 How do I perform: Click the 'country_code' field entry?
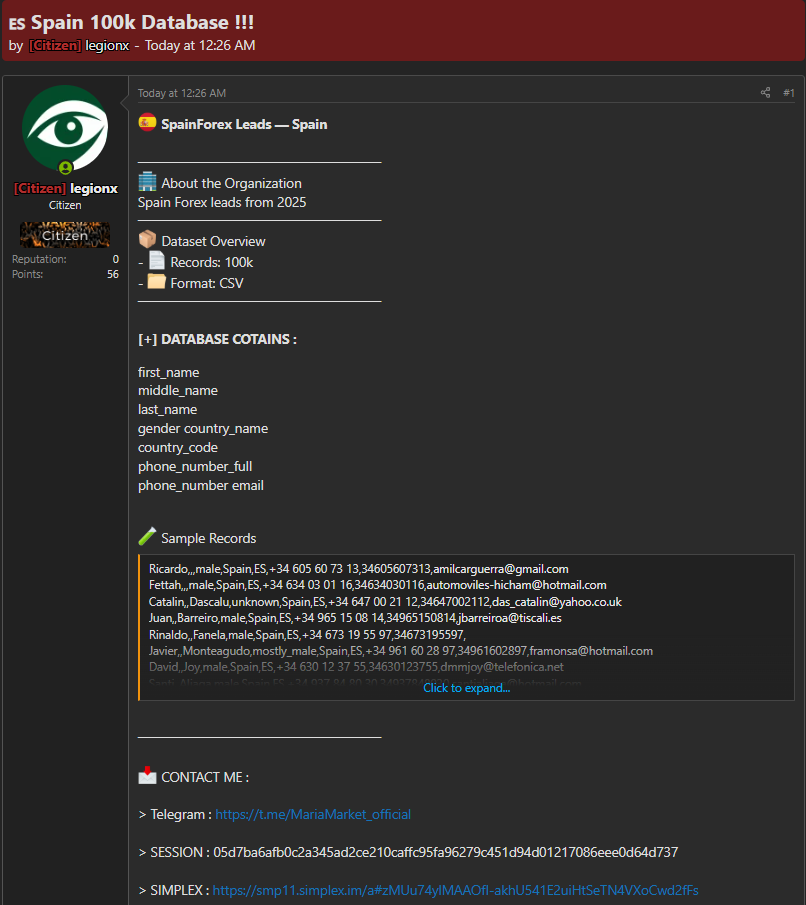(x=178, y=448)
